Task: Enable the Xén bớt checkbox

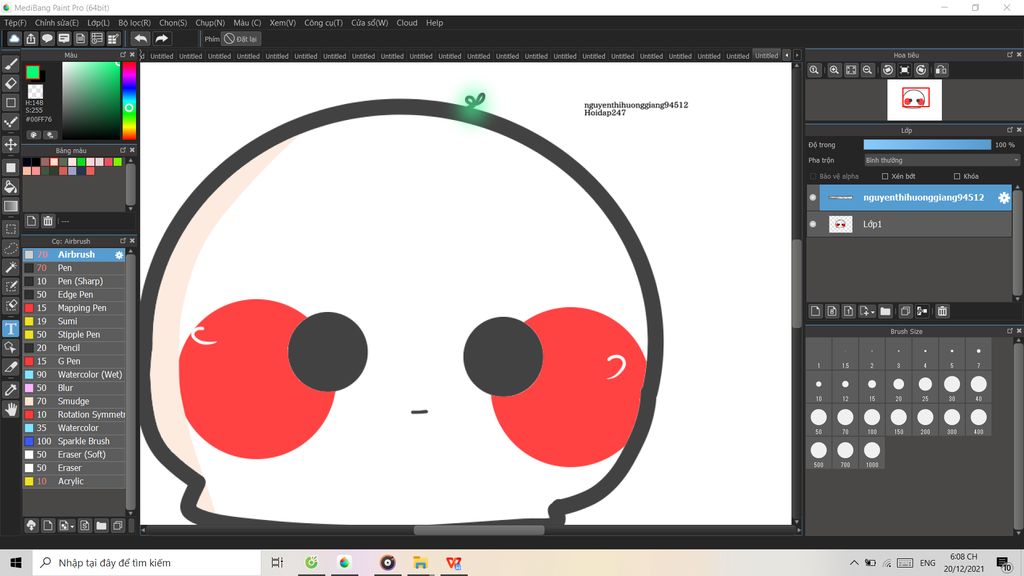Action: tap(885, 176)
